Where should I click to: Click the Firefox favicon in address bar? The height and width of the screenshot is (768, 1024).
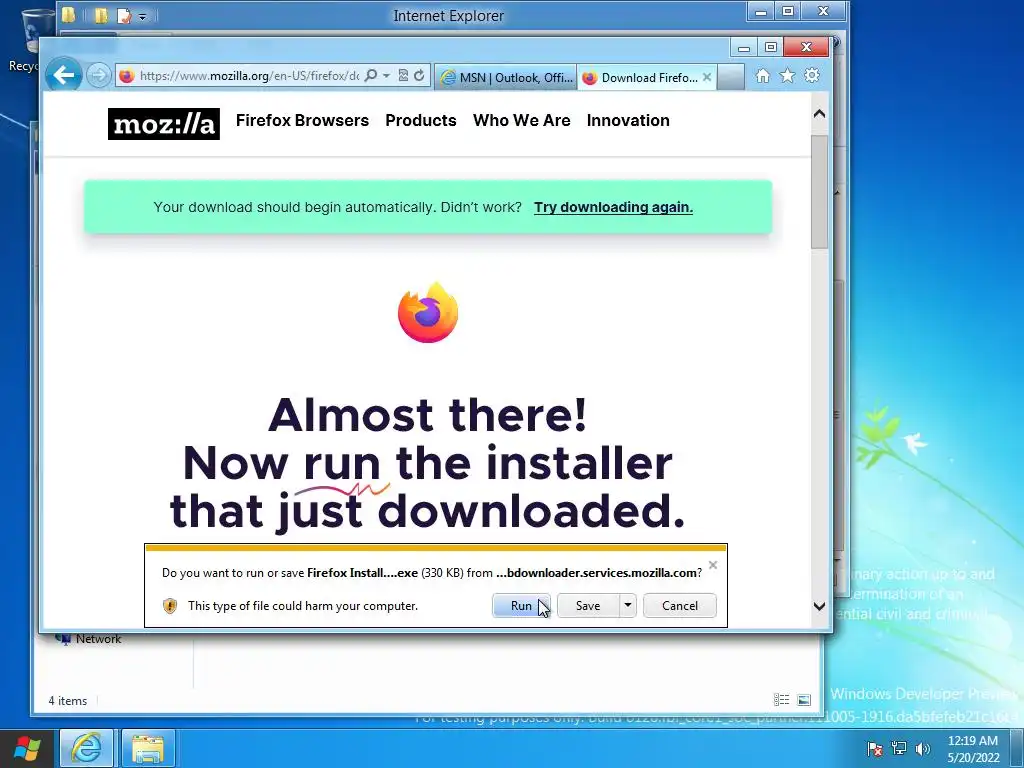click(x=127, y=76)
